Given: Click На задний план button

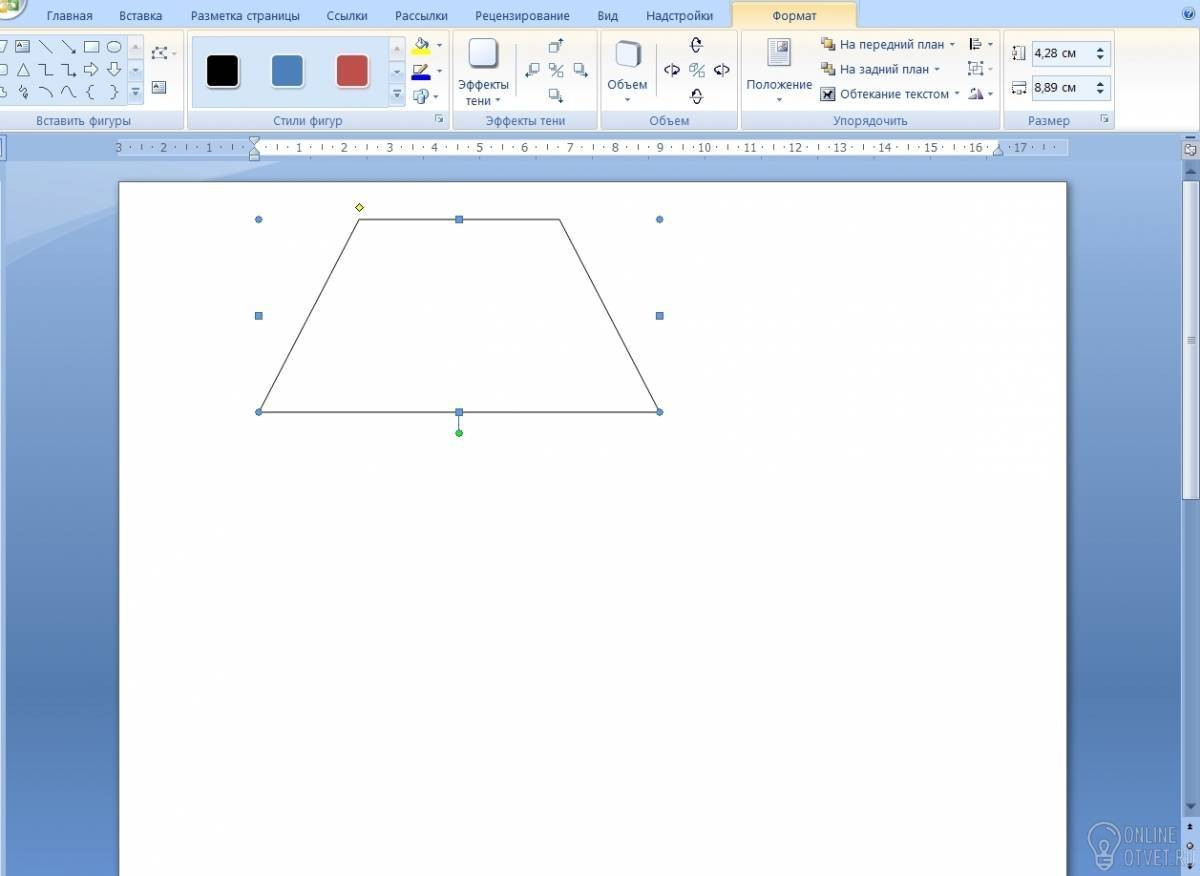Looking at the screenshot, I should [x=880, y=69].
